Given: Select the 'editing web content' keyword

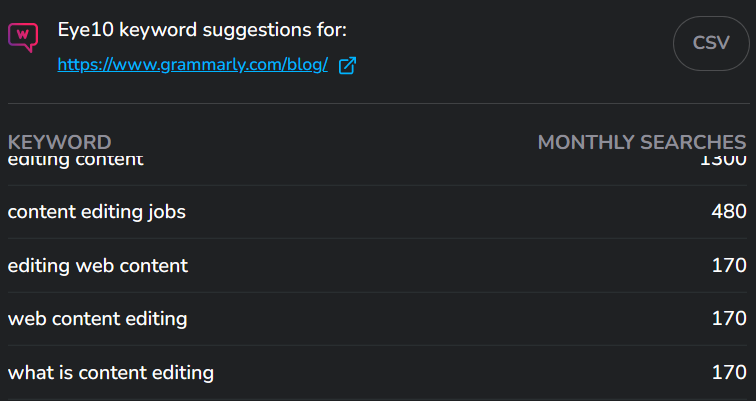Looking at the screenshot, I should point(98,266).
